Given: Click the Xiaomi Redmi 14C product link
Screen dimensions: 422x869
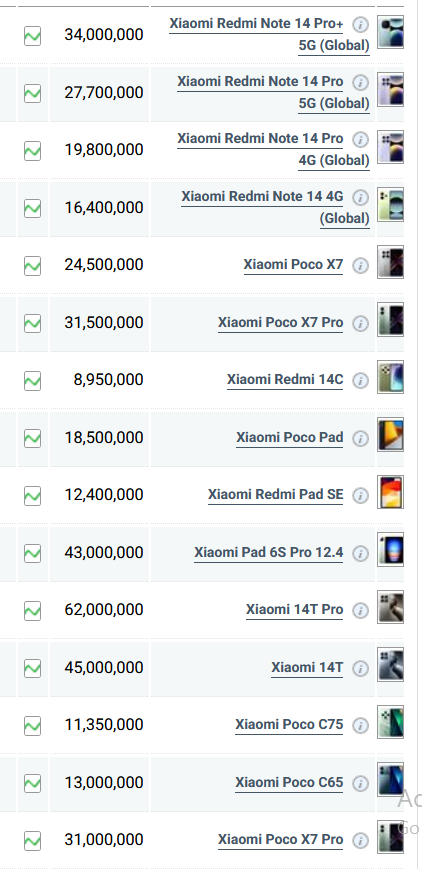Looking at the screenshot, I should 285,380.
